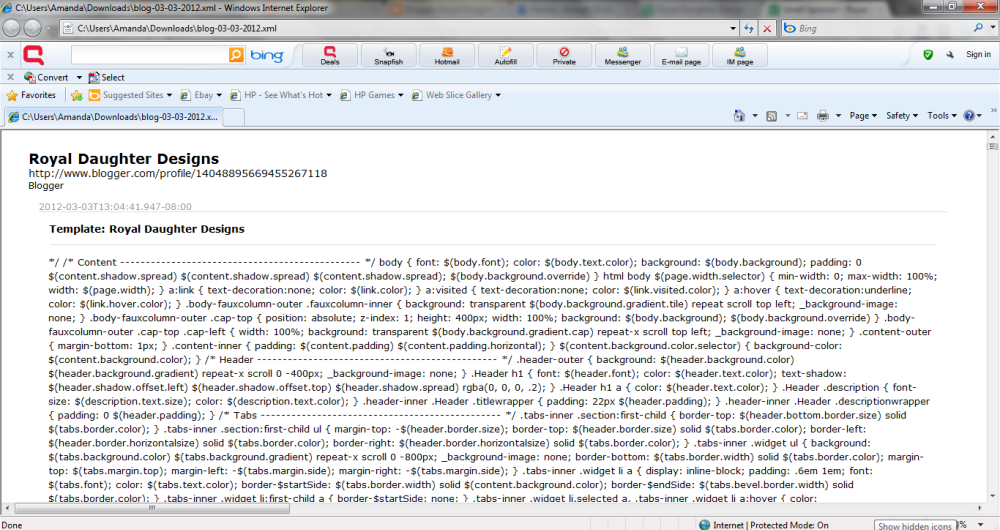The width and height of the screenshot is (1000, 530).
Task: Click the Hotmail toolbar icon
Action: [x=446, y=55]
